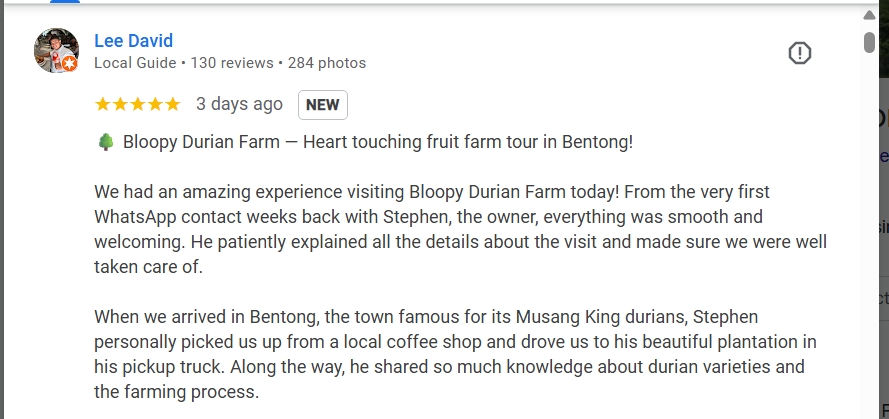The image size is (889, 419).
Task: Click the orange Local Guide badge on avatar
Action: pos(70,64)
